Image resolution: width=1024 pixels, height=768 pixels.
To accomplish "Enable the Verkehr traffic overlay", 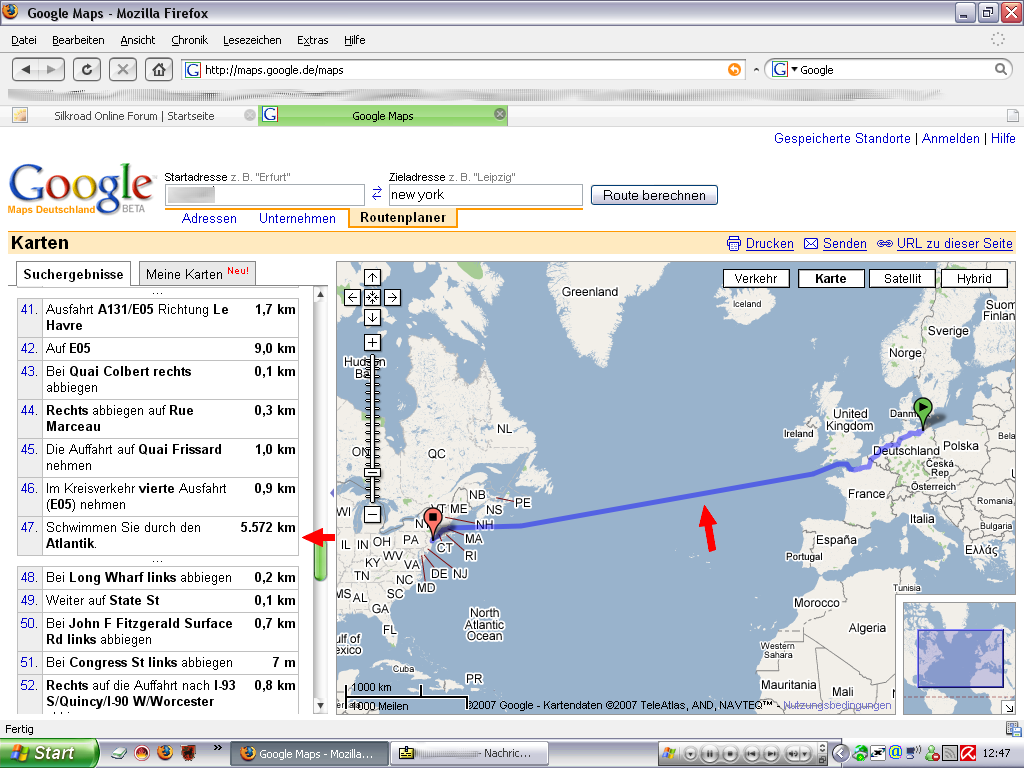I will point(756,279).
